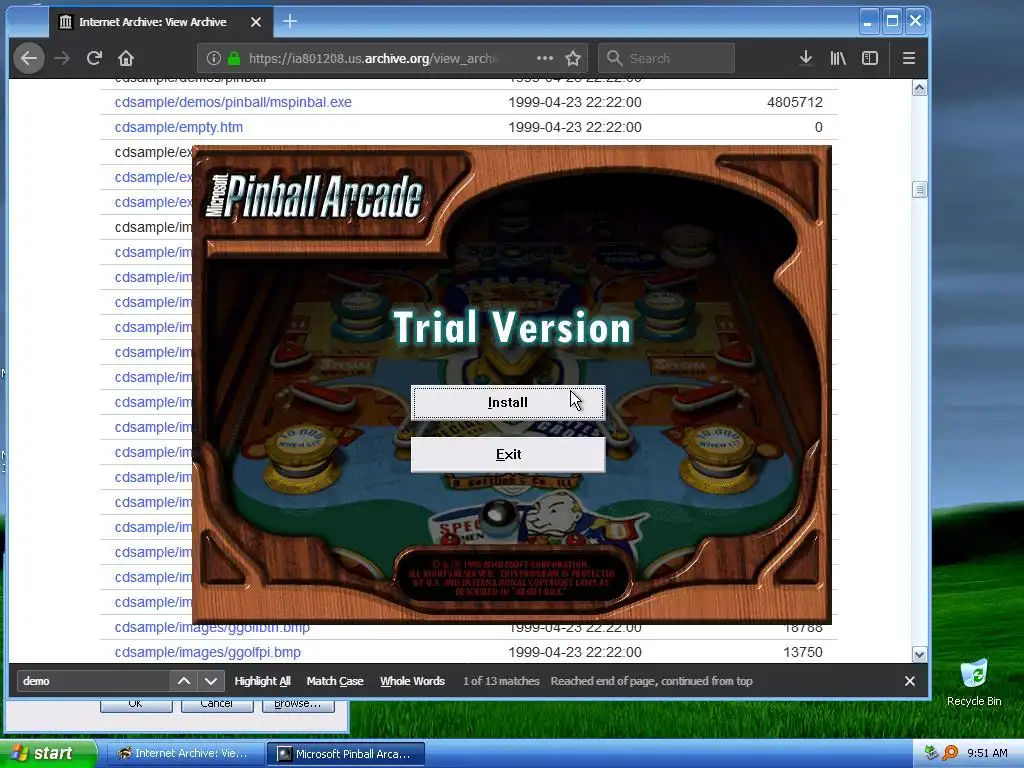This screenshot has height=768, width=1024.
Task: Close the find bar
Action: point(910,681)
